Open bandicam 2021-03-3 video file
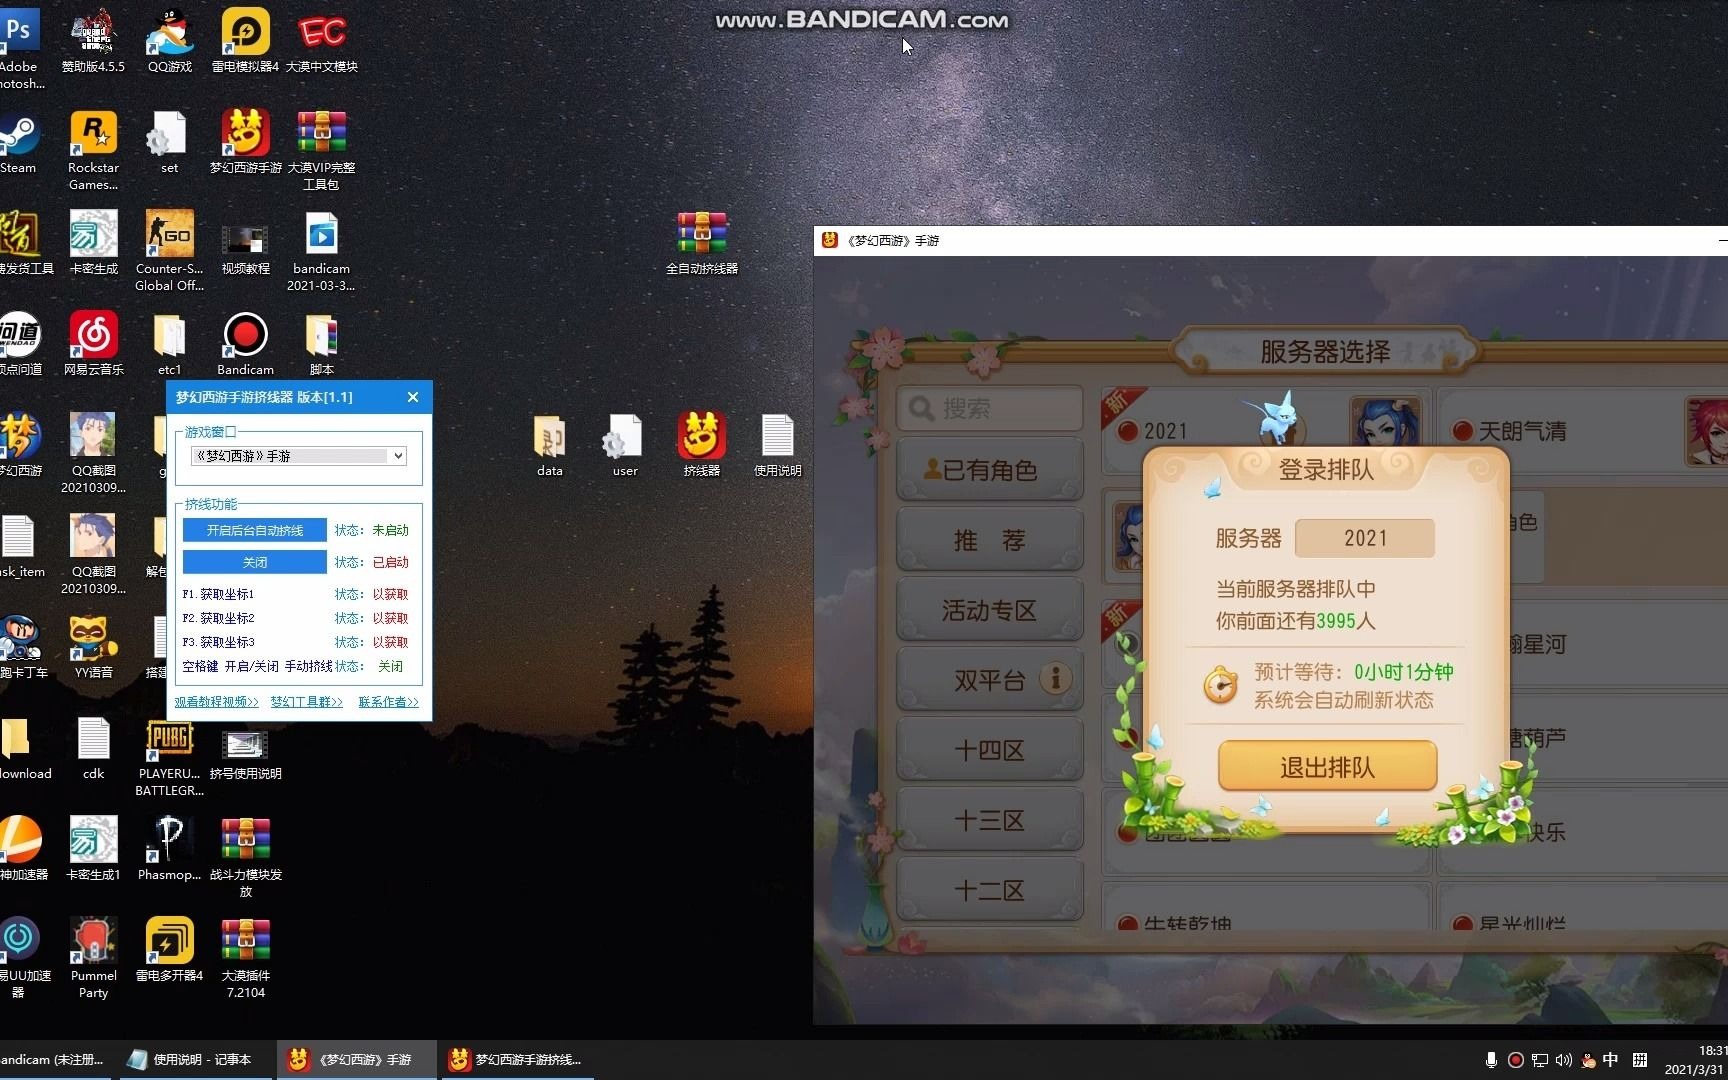This screenshot has width=1728, height=1080. (321, 251)
